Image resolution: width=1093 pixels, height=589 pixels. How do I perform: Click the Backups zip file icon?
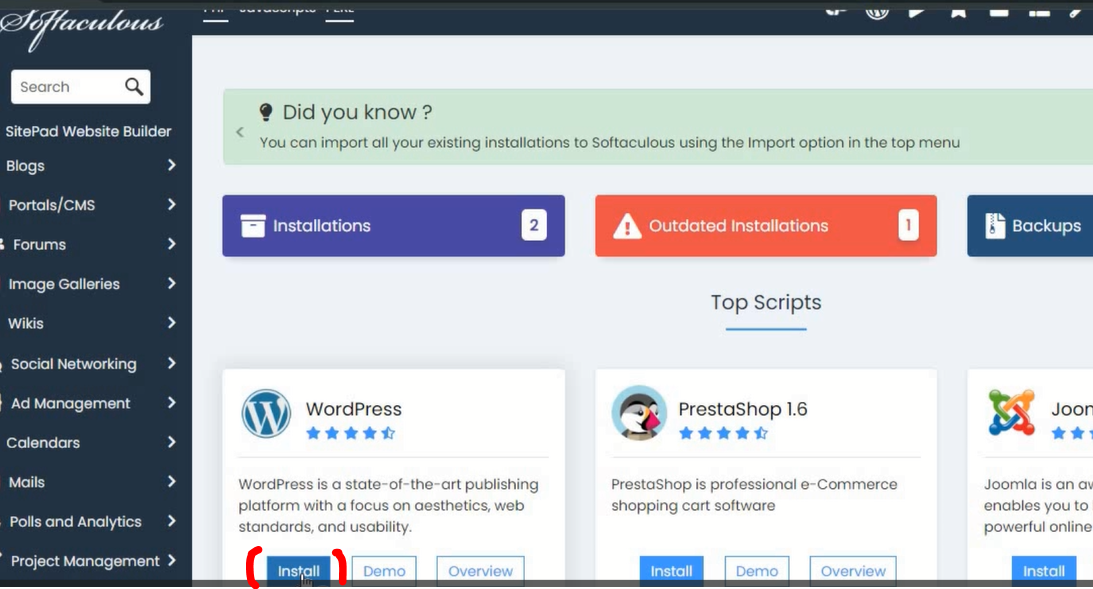click(x=995, y=225)
